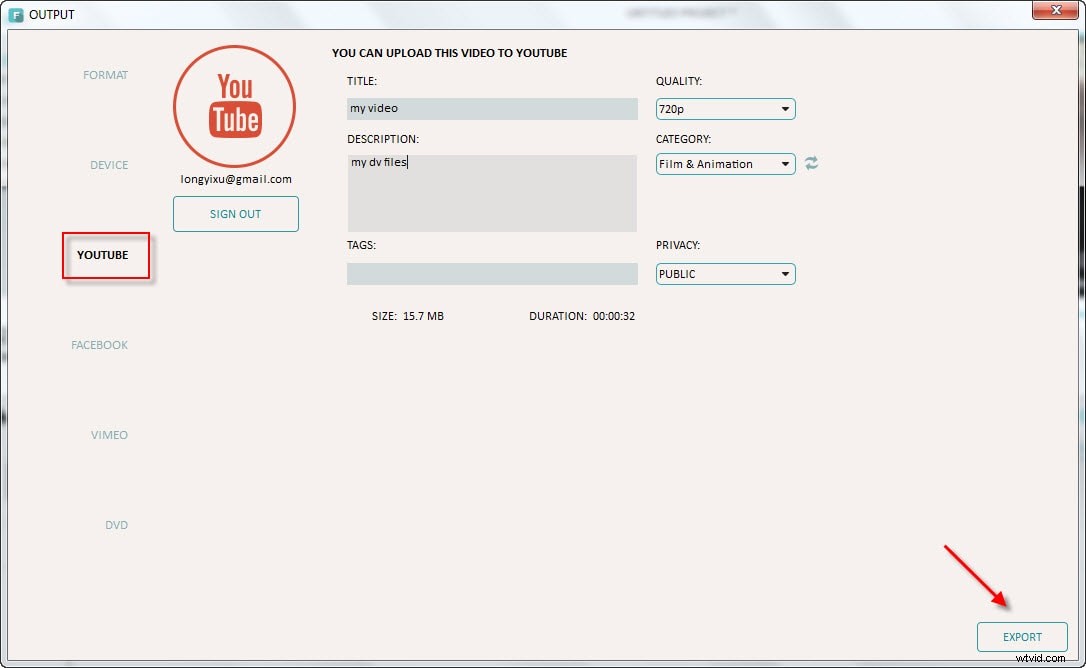Select the YOUTUBE output tab

click(104, 255)
